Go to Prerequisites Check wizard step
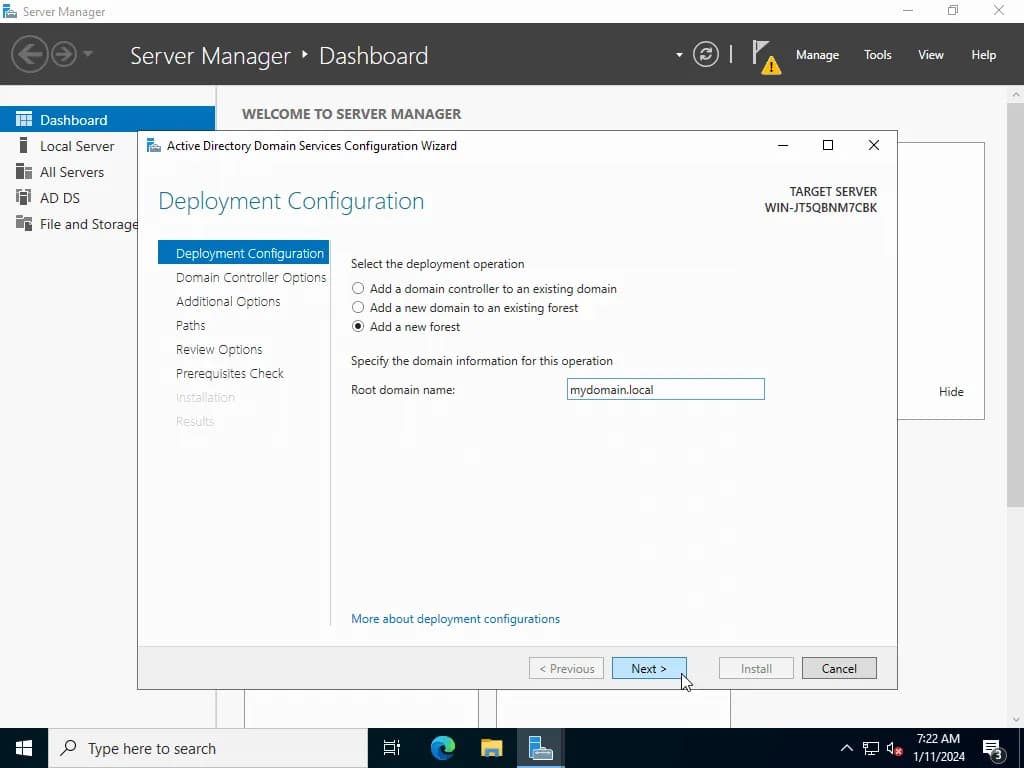Image resolution: width=1024 pixels, height=768 pixels. 230,373
